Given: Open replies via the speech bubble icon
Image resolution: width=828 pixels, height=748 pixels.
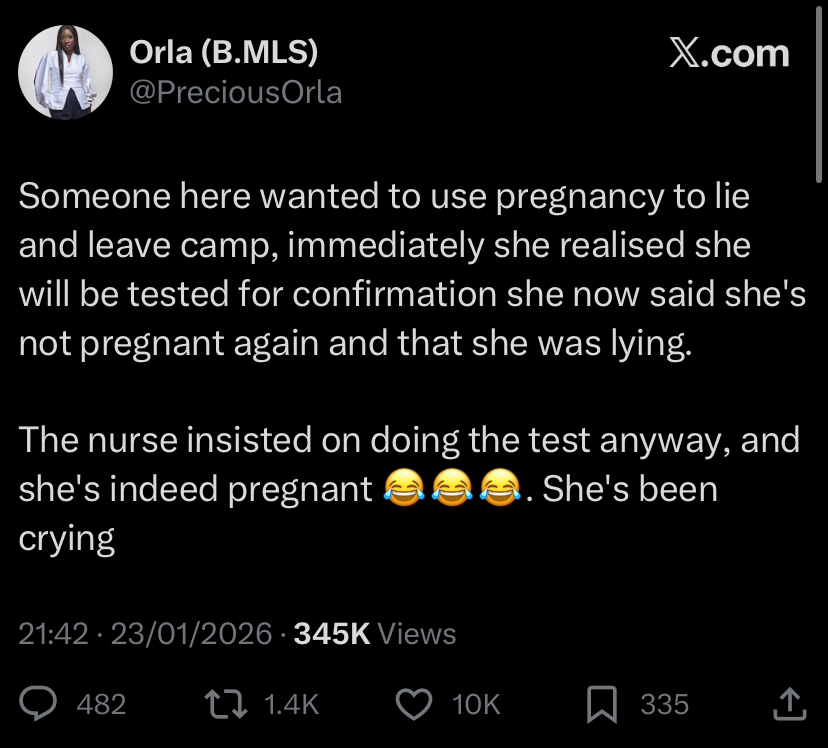Looking at the screenshot, I should tap(40, 704).
